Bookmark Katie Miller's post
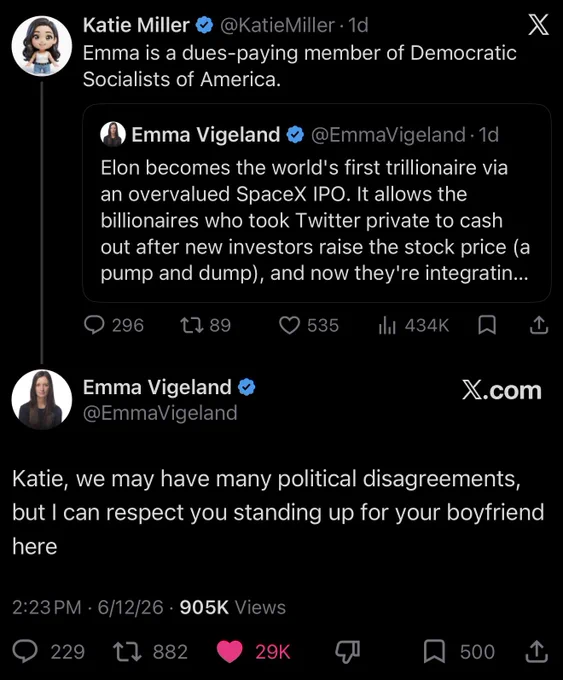Screen dimensions: 563x680 (487, 325)
